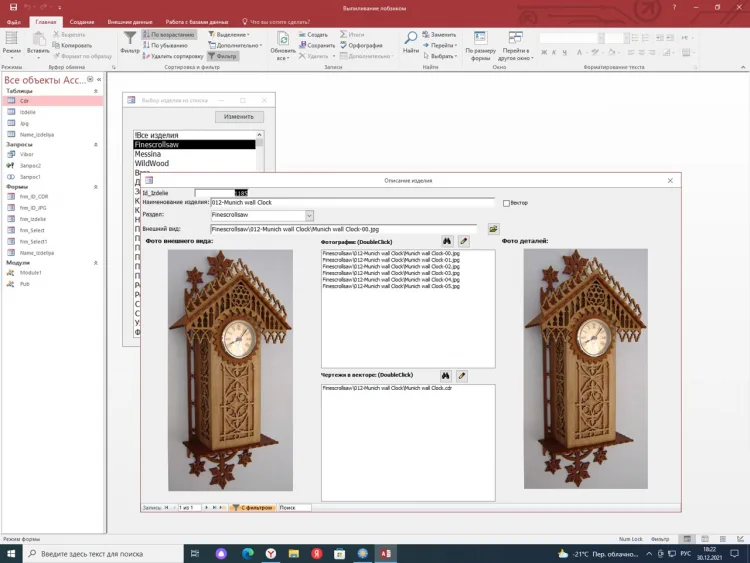This screenshot has width=750, height=563.
Task: Click the С фильтром toggle in record bar
Action: coord(253,508)
